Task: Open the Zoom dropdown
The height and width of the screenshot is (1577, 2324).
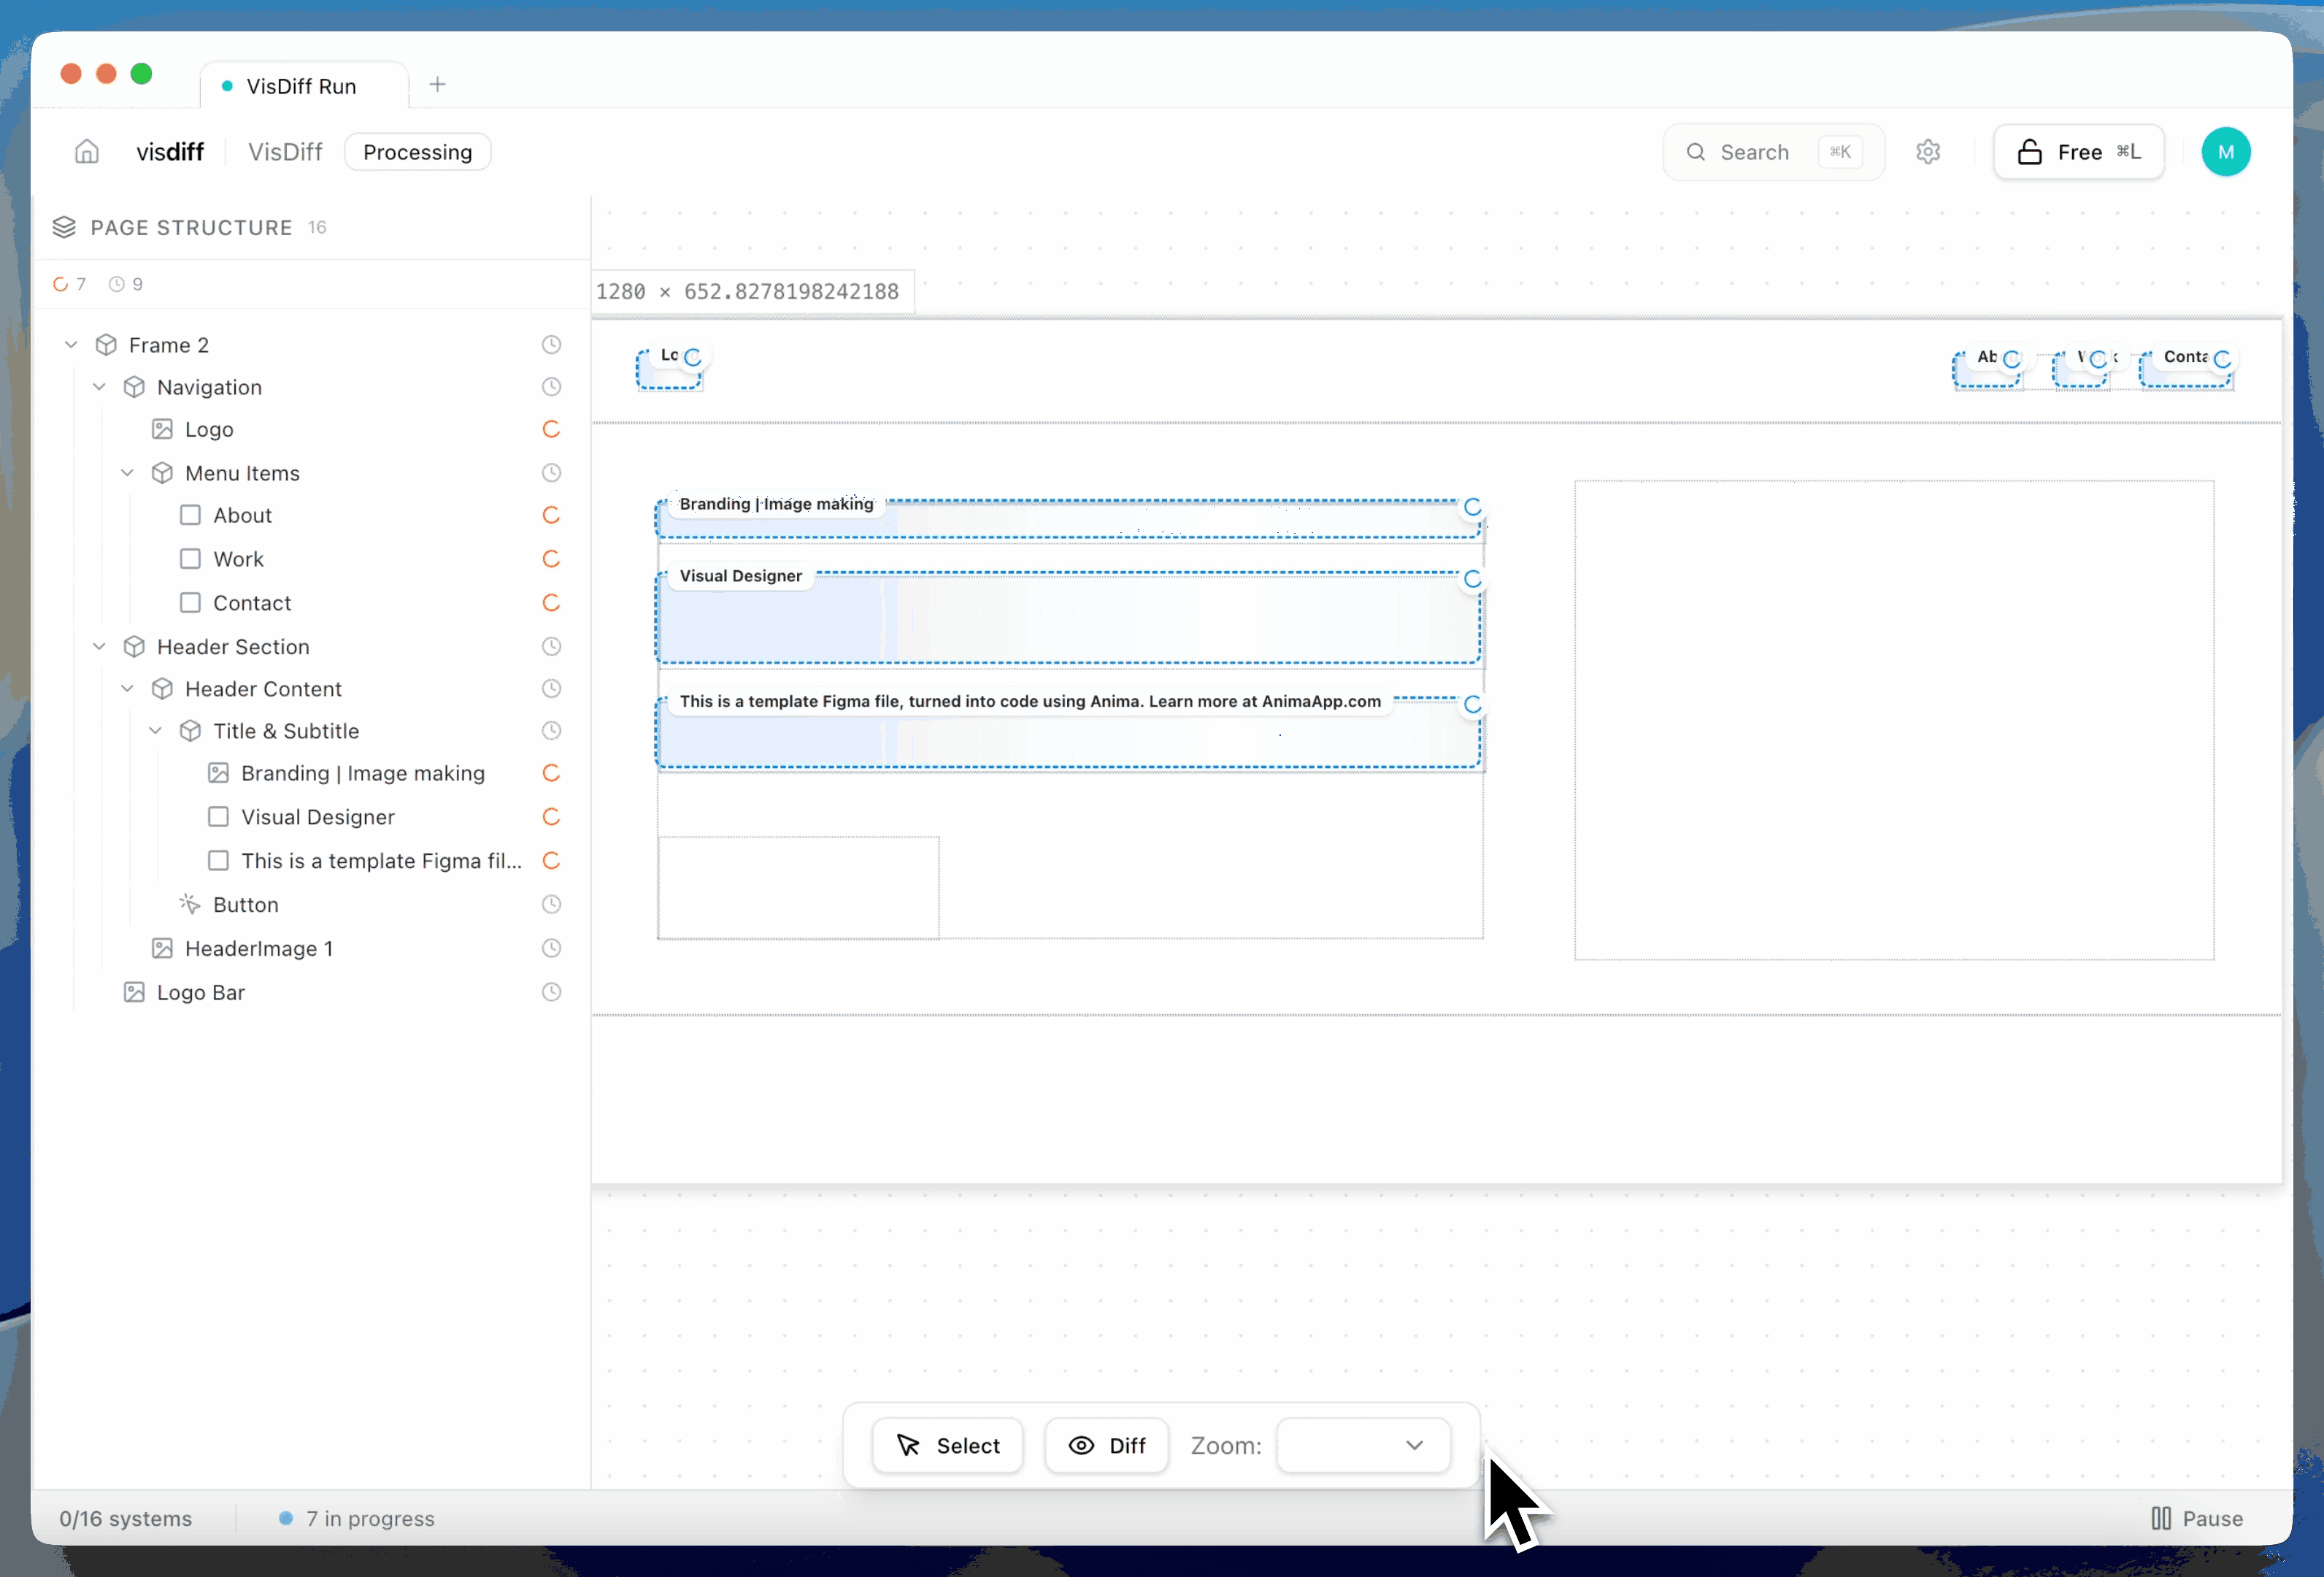Action: pyautogui.click(x=1363, y=1446)
